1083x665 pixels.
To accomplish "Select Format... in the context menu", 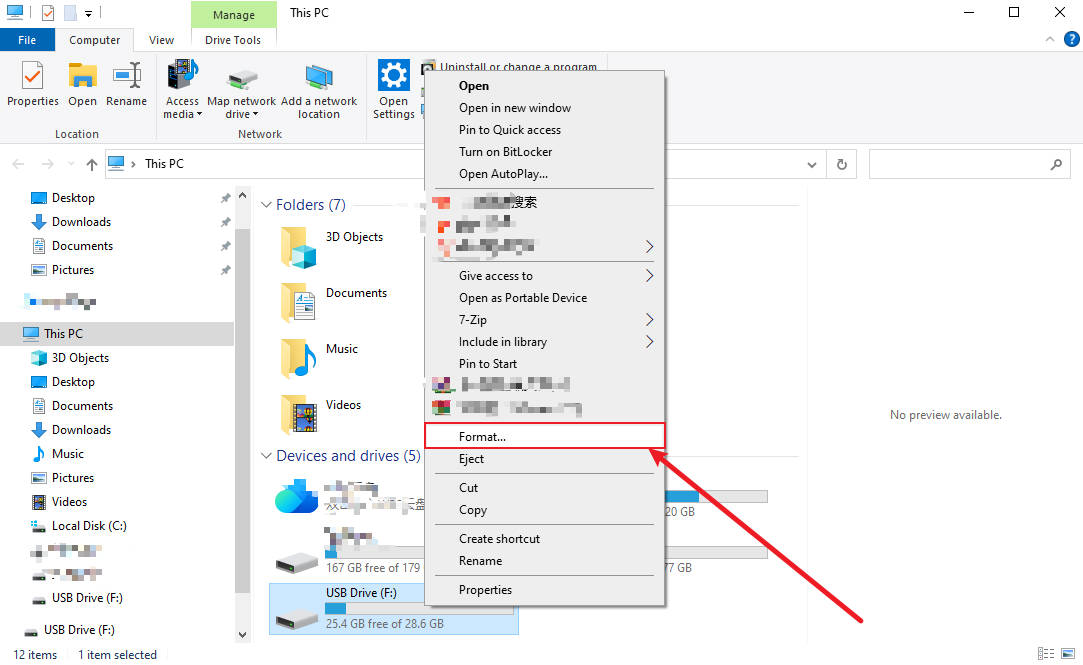I will 483,437.
